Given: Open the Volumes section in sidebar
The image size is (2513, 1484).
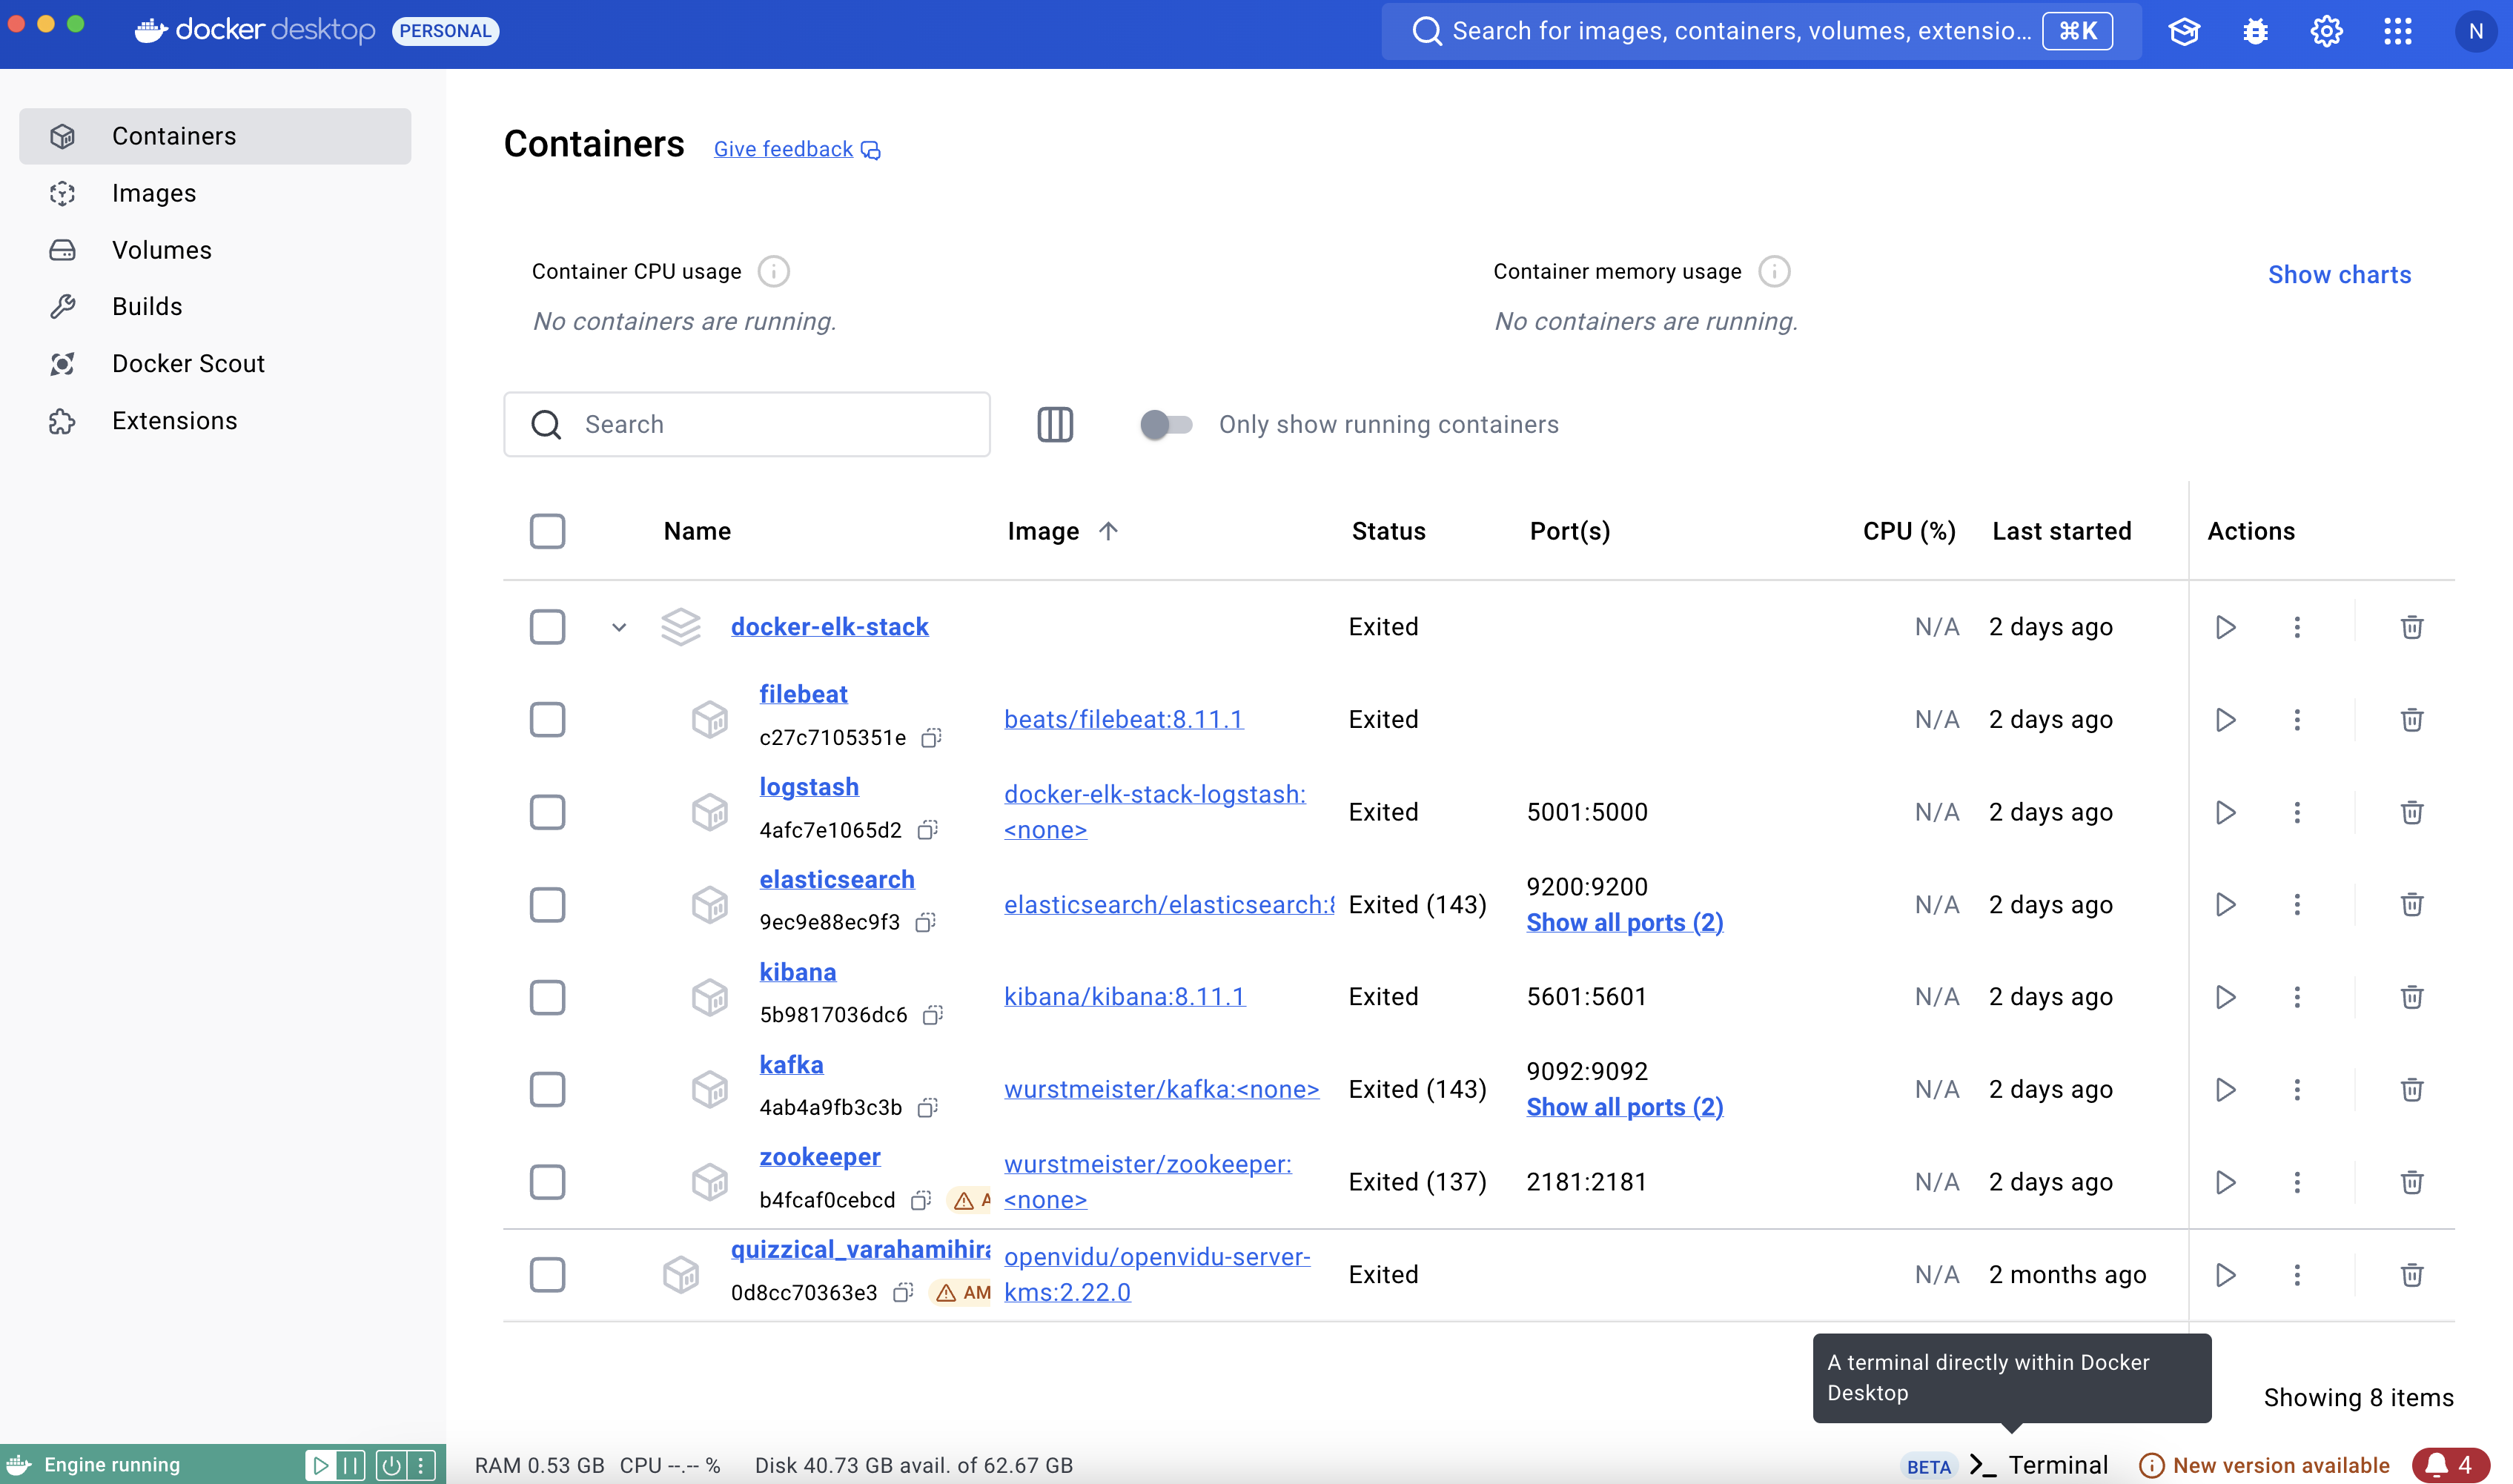Looking at the screenshot, I should coord(162,250).
